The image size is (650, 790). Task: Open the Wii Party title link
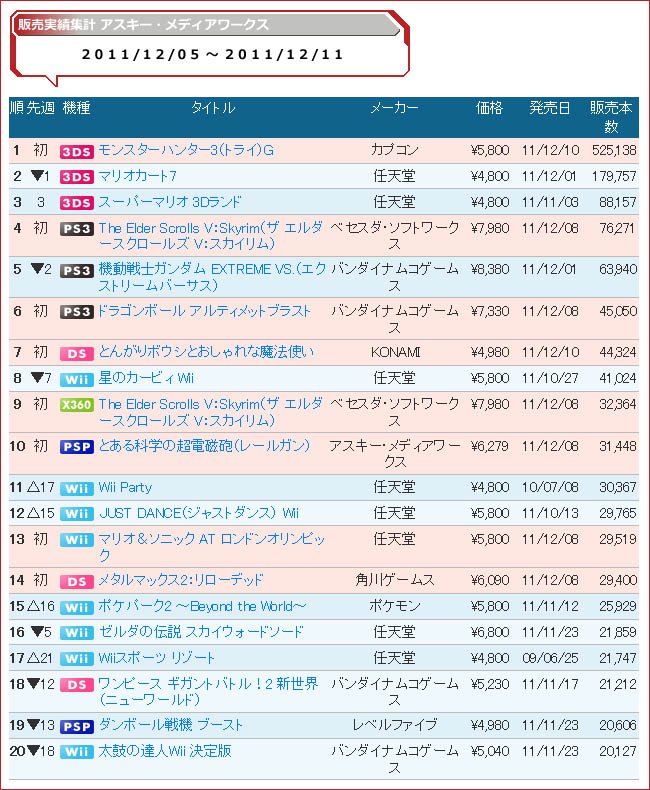coord(125,487)
